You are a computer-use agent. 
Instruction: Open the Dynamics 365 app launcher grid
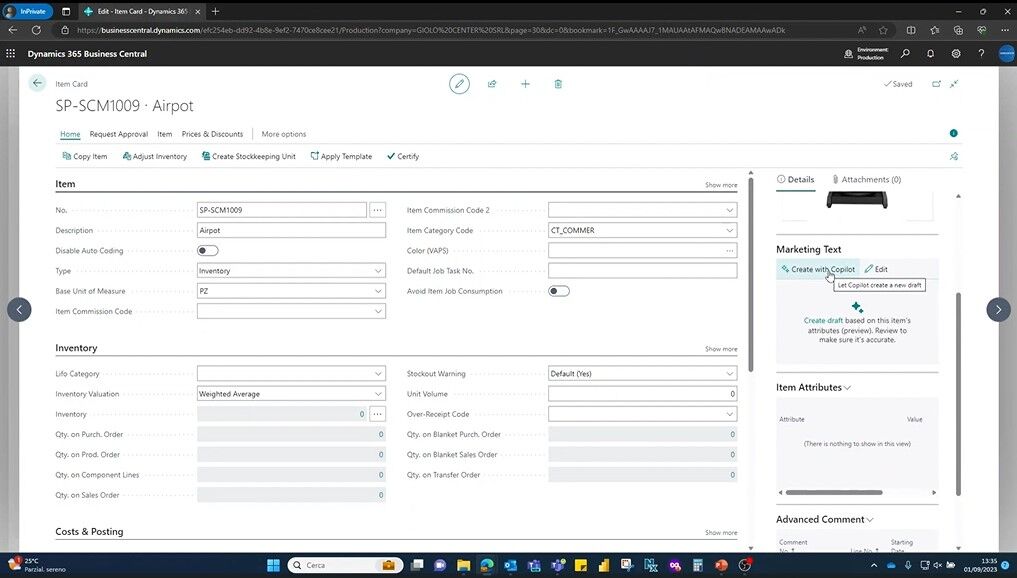click(x=10, y=54)
